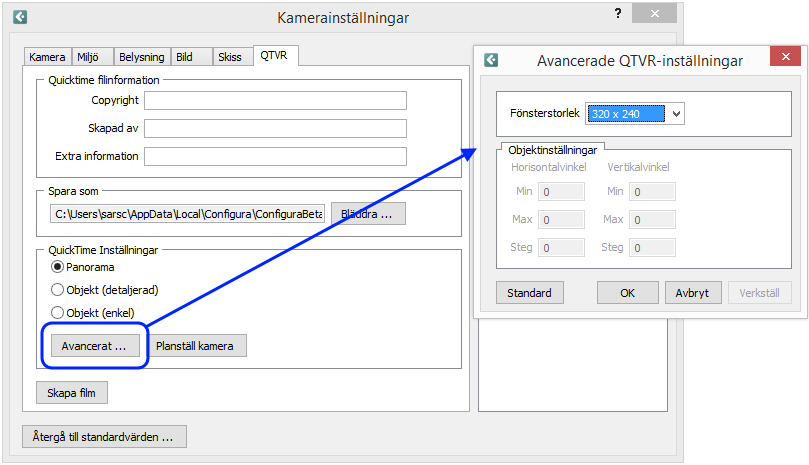This screenshot has height=465, width=809.
Task: Click Återgå till standardvärden ... button
Action: 104,437
